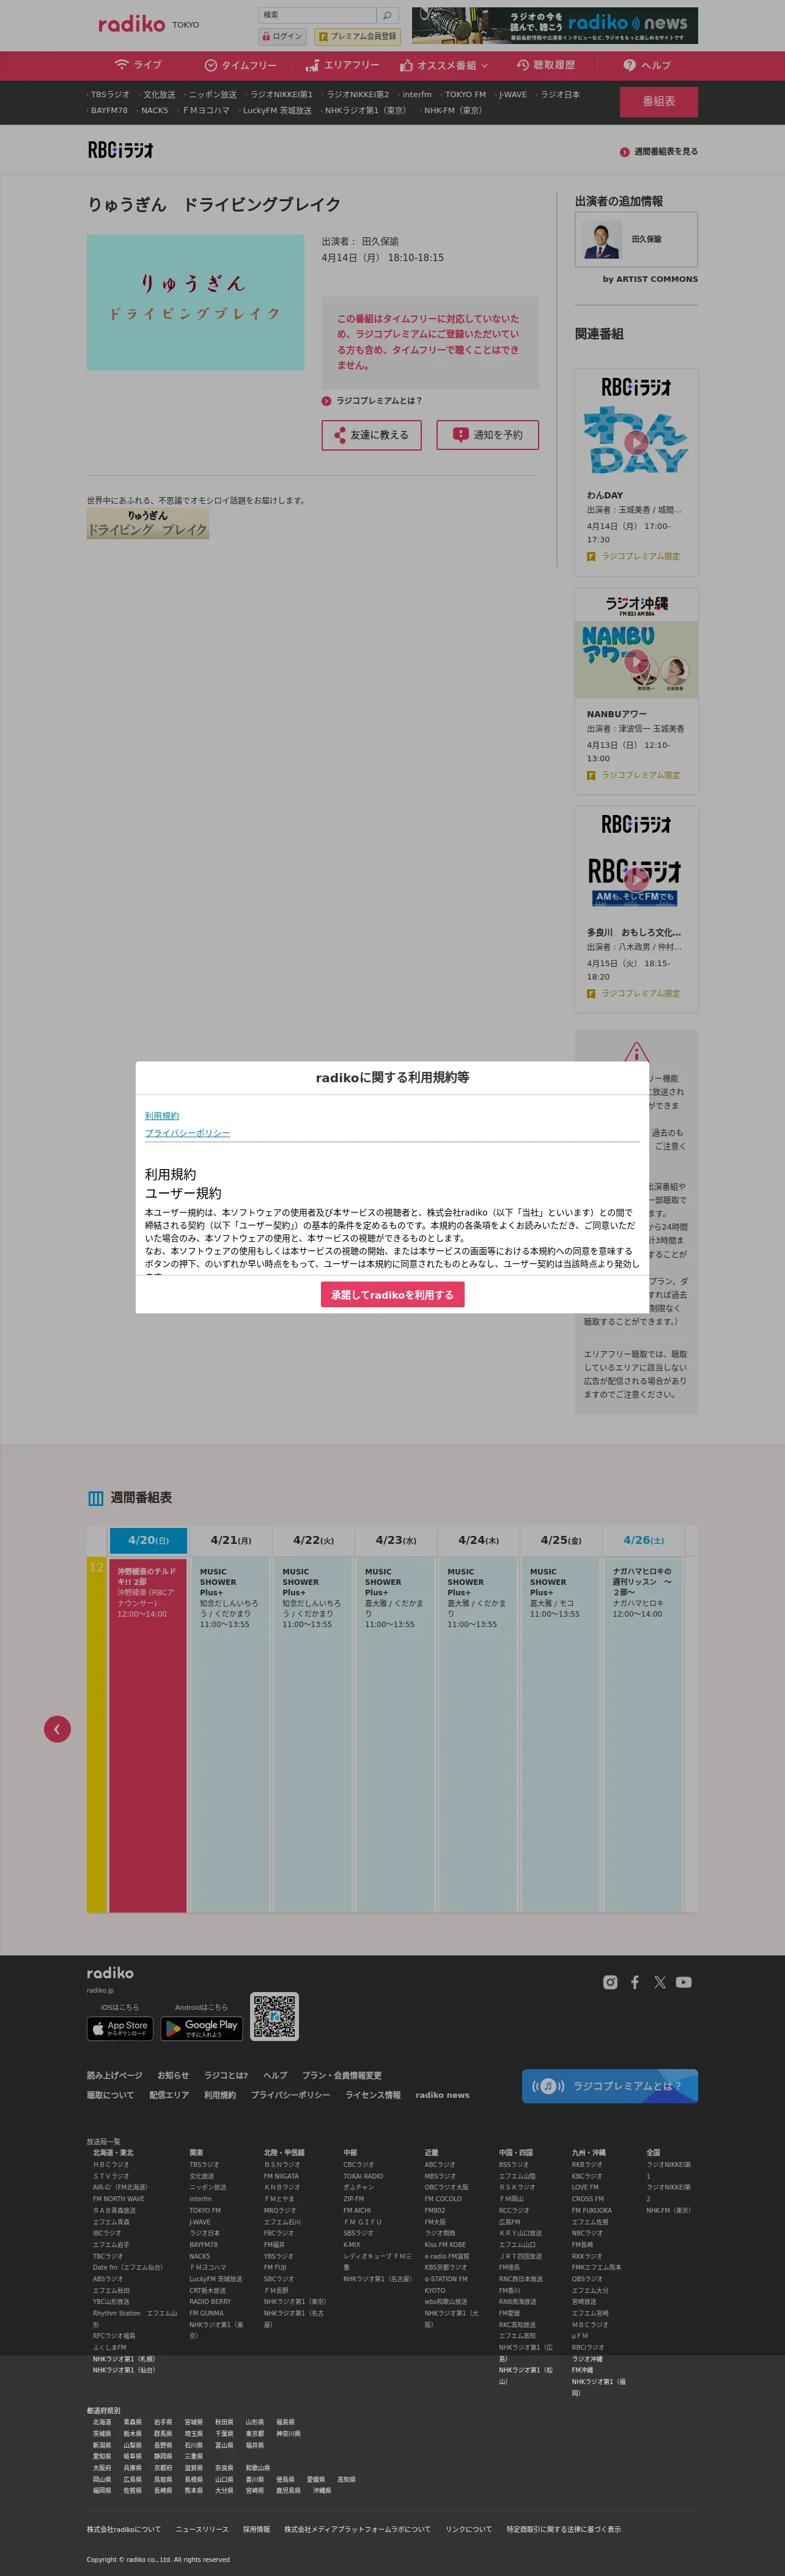Screen dimensions: 785x2576
Task: Open the Instagram icon in footer
Action: point(610,1982)
